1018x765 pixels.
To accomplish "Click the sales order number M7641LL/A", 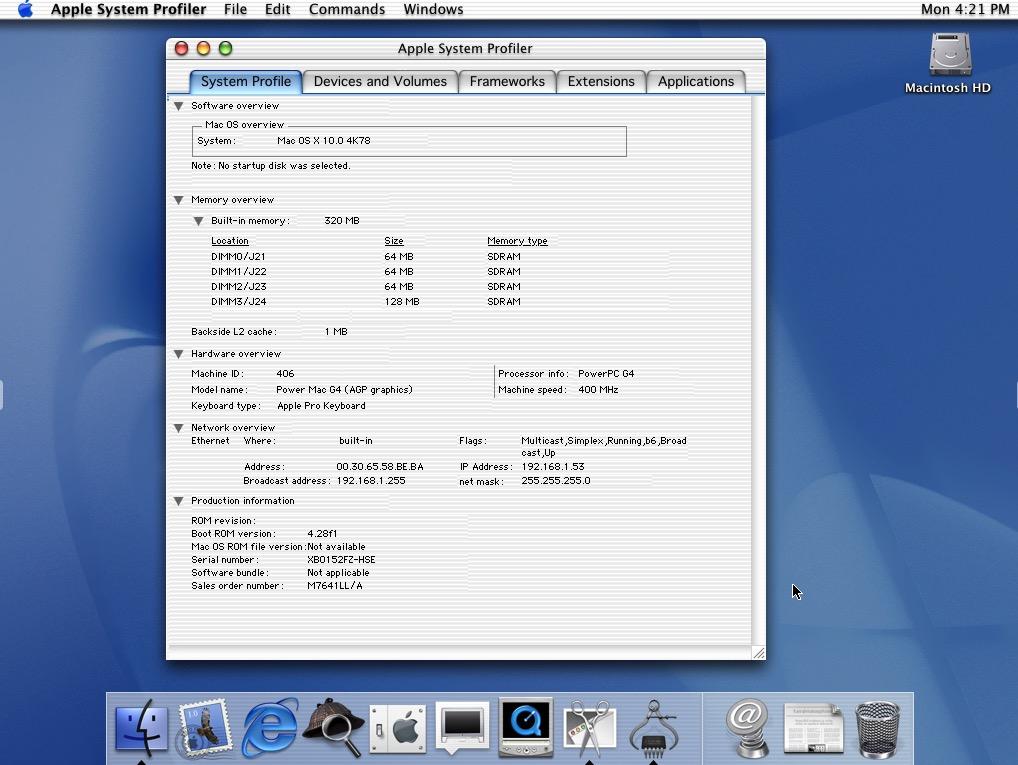I will pos(334,586).
